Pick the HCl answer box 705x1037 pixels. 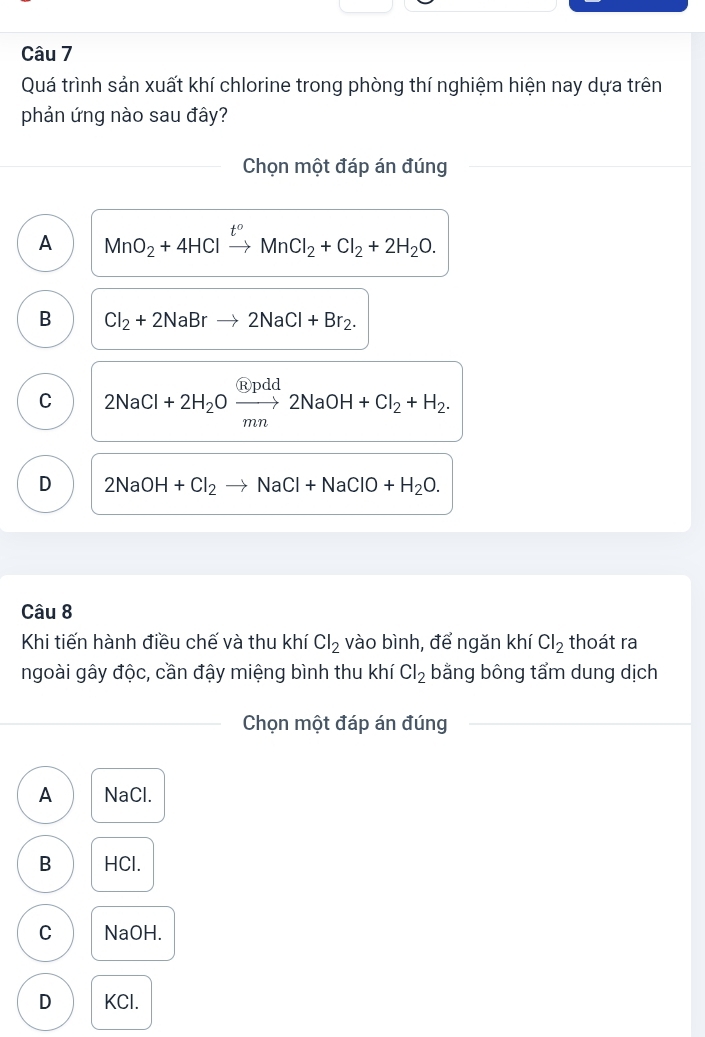point(123,864)
